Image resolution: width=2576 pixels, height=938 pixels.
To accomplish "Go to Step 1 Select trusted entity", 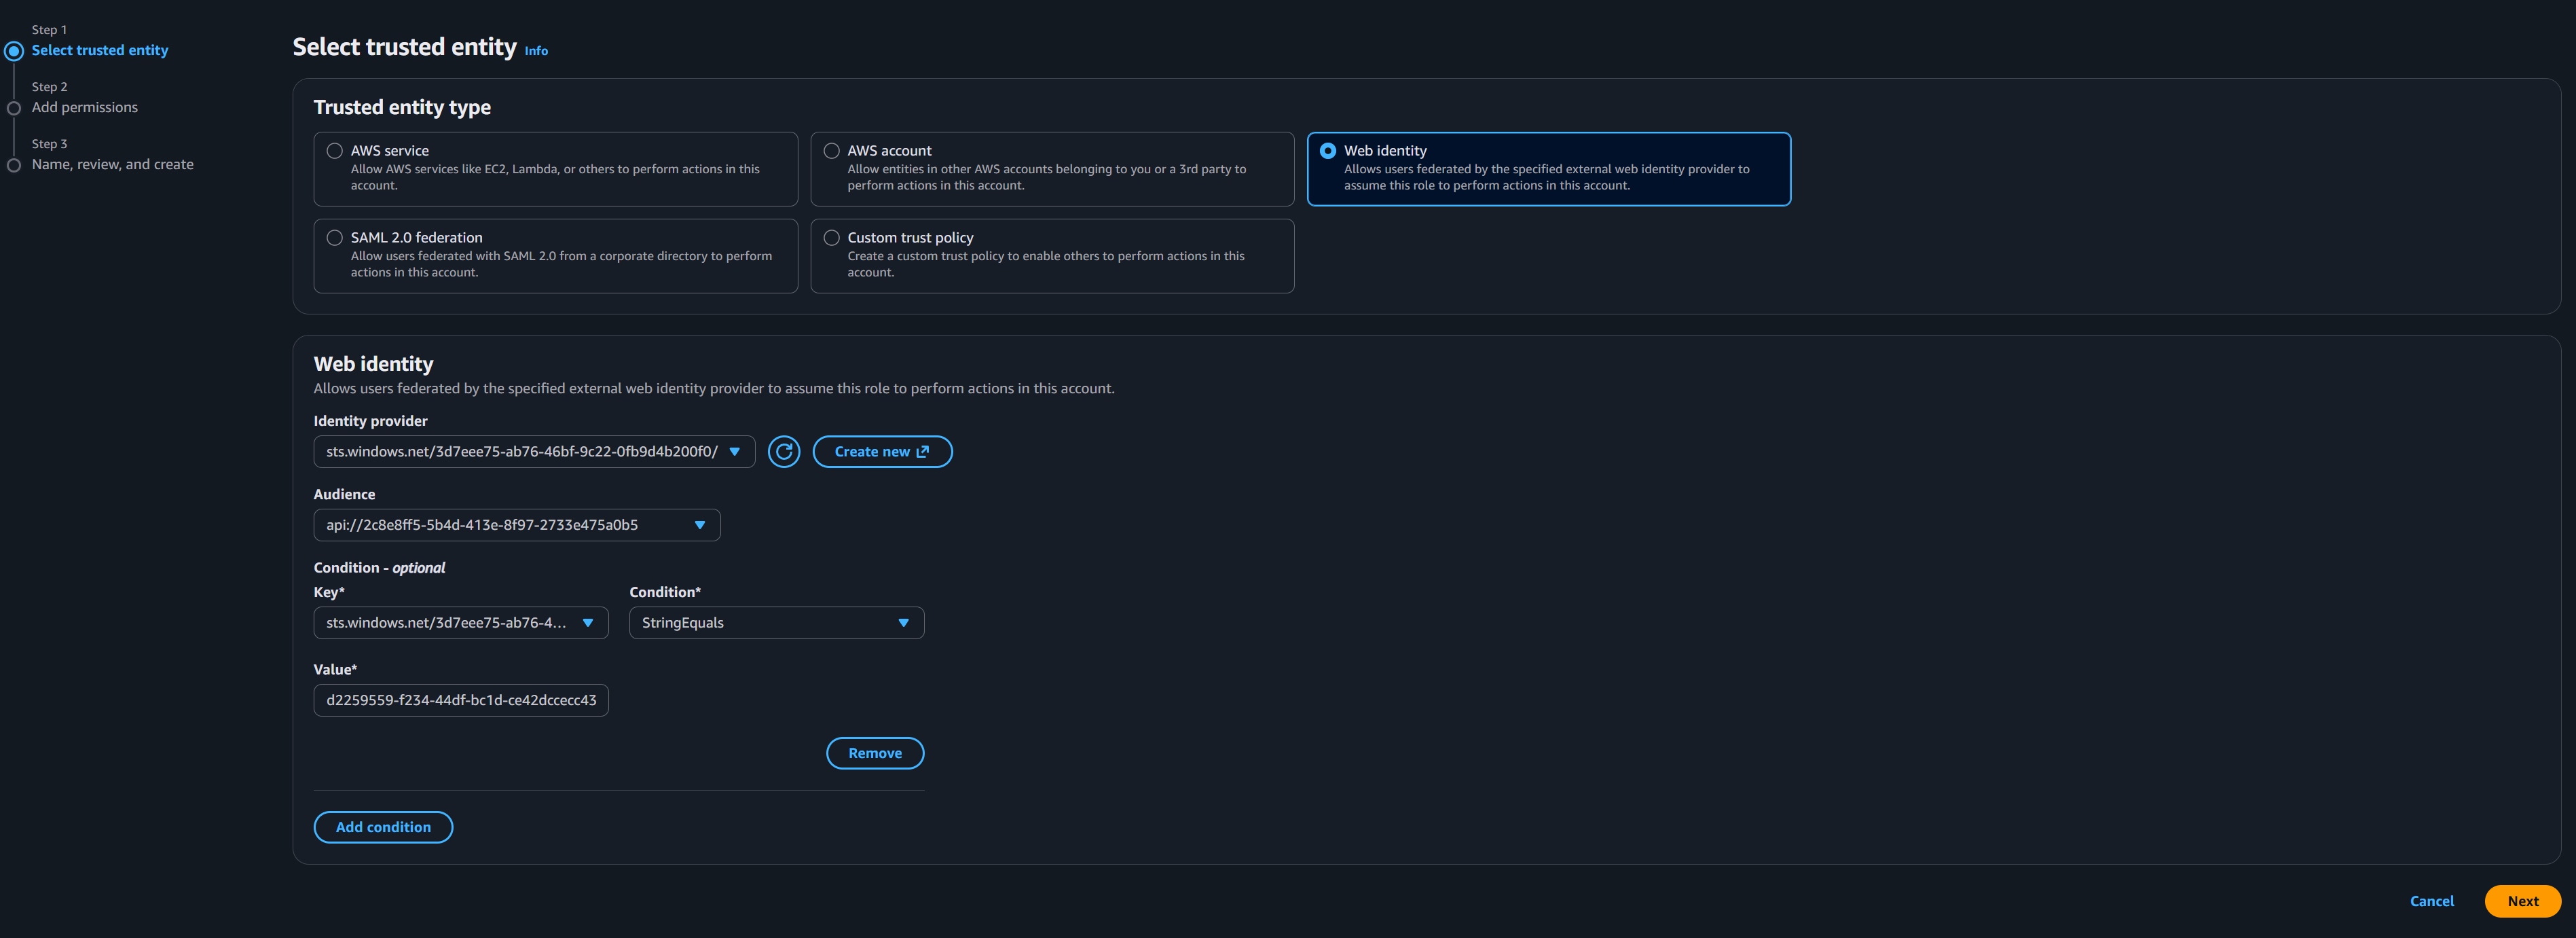I will pyautogui.click(x=100, y=50).
